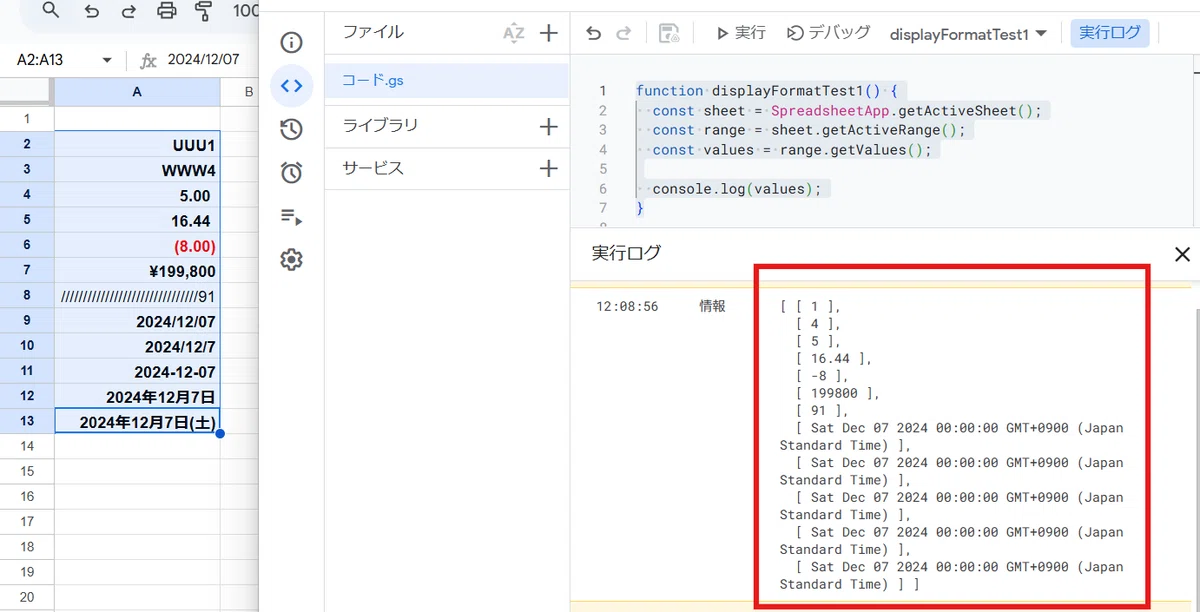Open project history clock icon
The image size is (1200, 612).
291,129
